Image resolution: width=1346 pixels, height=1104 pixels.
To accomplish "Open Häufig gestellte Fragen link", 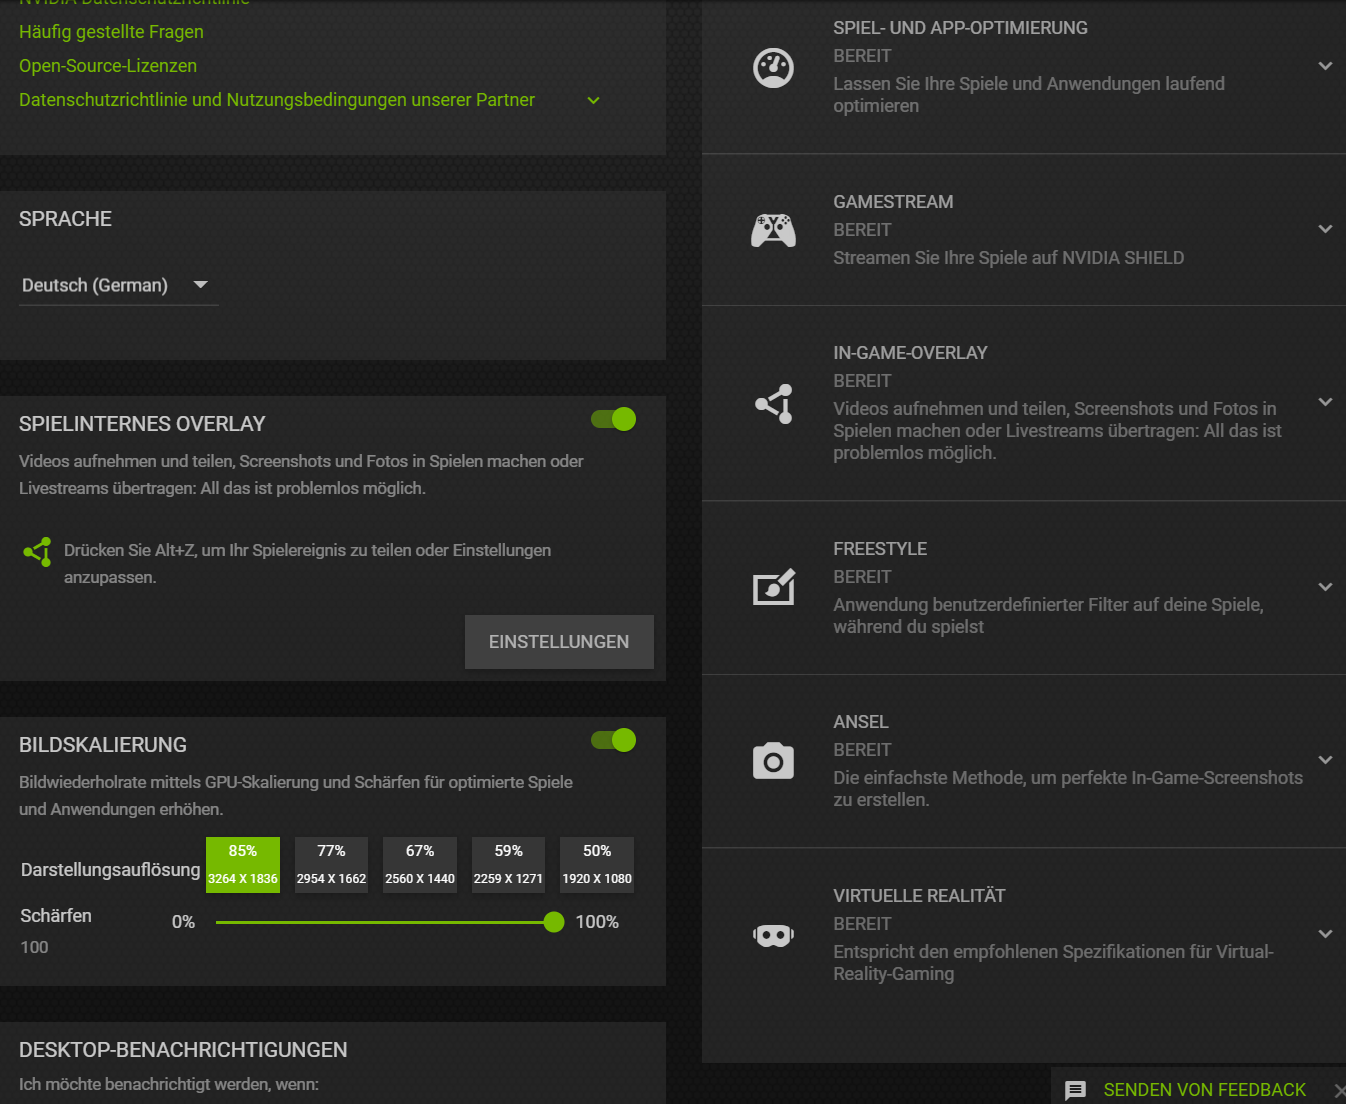I will tap(111, 32).
